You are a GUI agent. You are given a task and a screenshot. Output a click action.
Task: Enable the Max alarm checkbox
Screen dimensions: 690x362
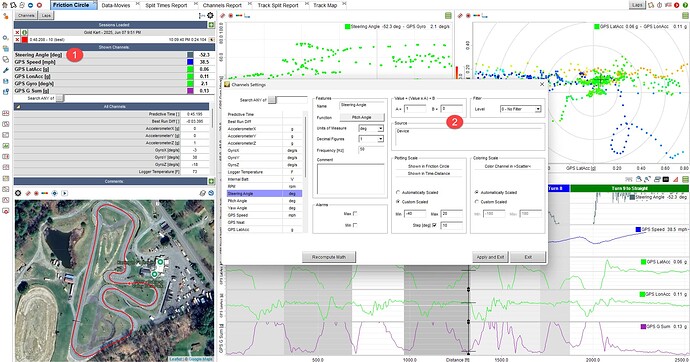[x=355, y=213]
